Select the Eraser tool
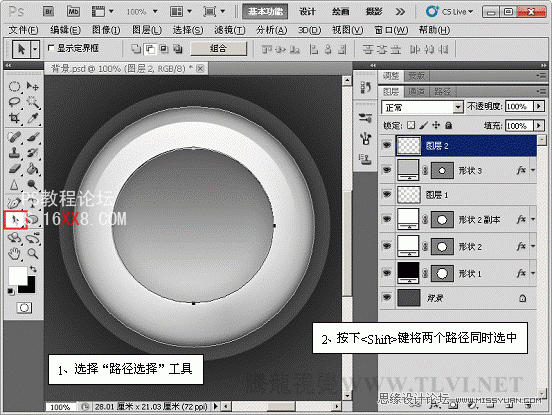Viewport: 552px width, 415px height. pyautogui.click(x=14, y=169)
